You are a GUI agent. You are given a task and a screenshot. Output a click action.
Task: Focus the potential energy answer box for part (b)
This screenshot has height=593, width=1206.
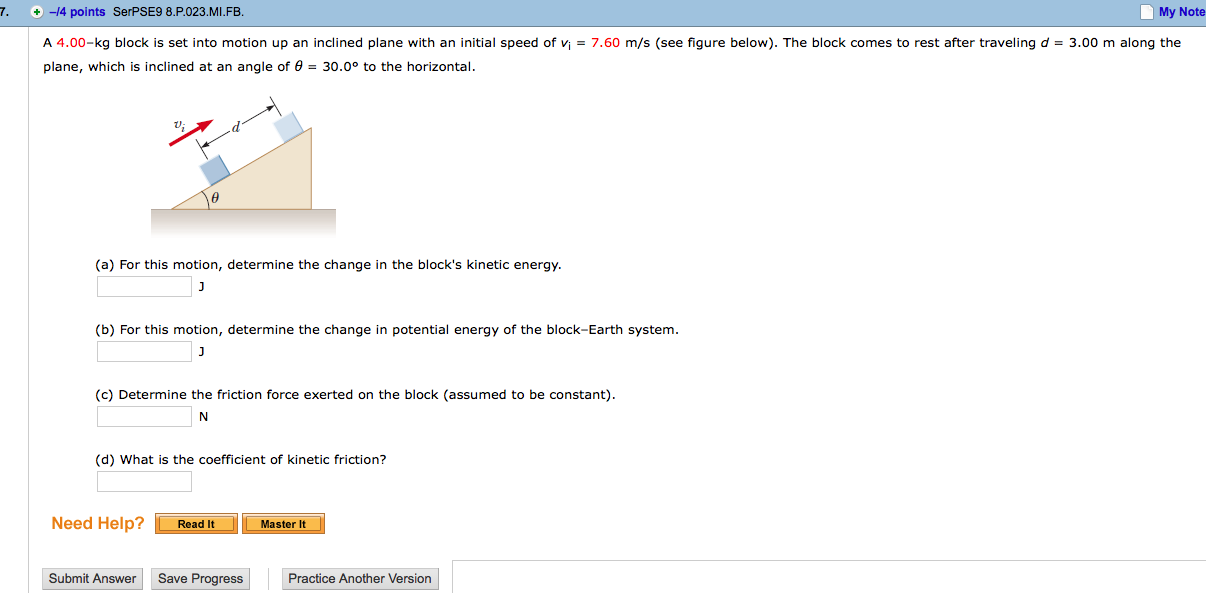pos(144,352)
